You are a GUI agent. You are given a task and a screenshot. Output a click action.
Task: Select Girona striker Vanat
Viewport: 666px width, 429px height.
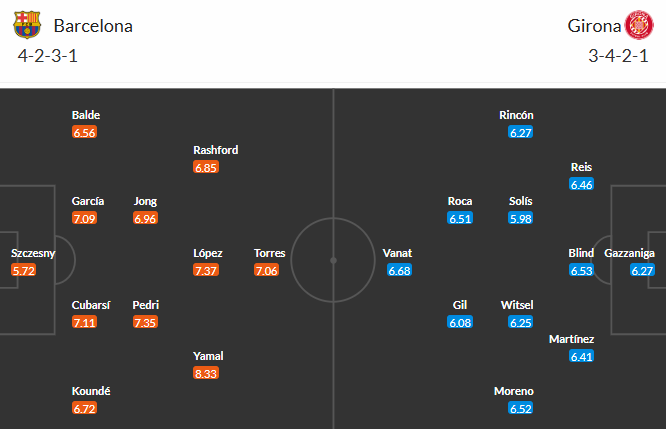397,253
